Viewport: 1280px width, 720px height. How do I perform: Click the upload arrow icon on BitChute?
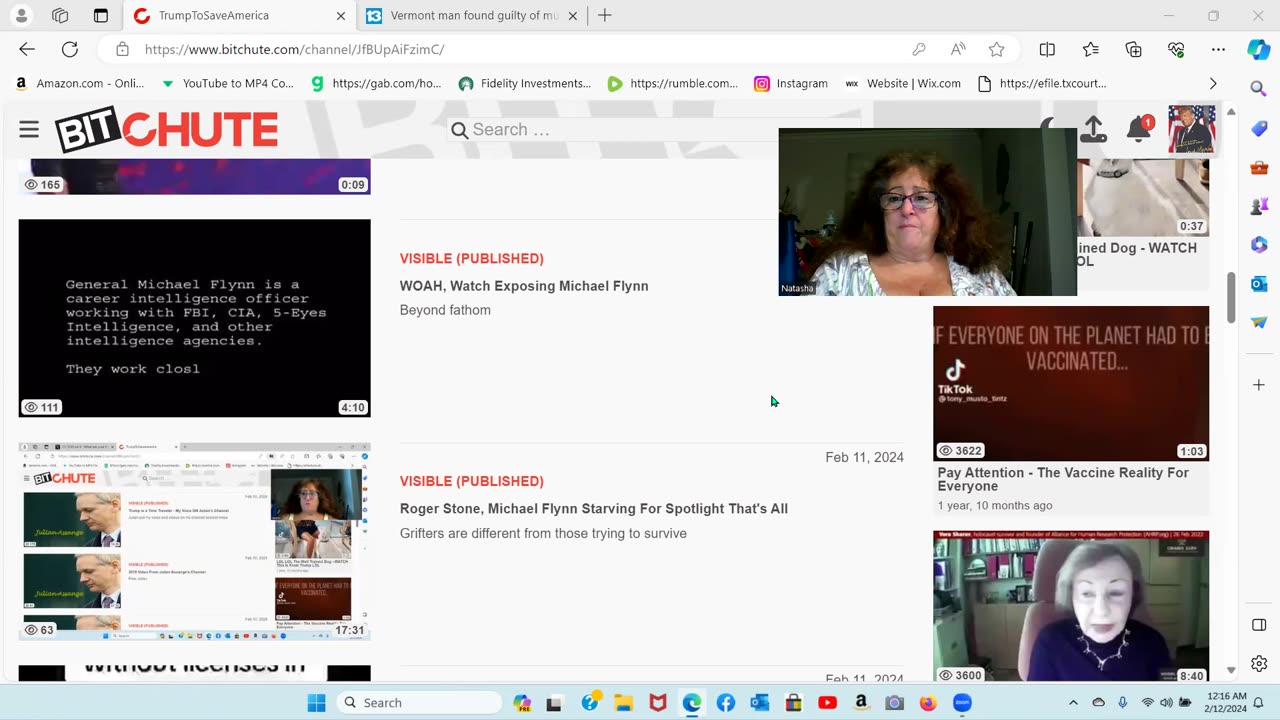point(1093,129)
